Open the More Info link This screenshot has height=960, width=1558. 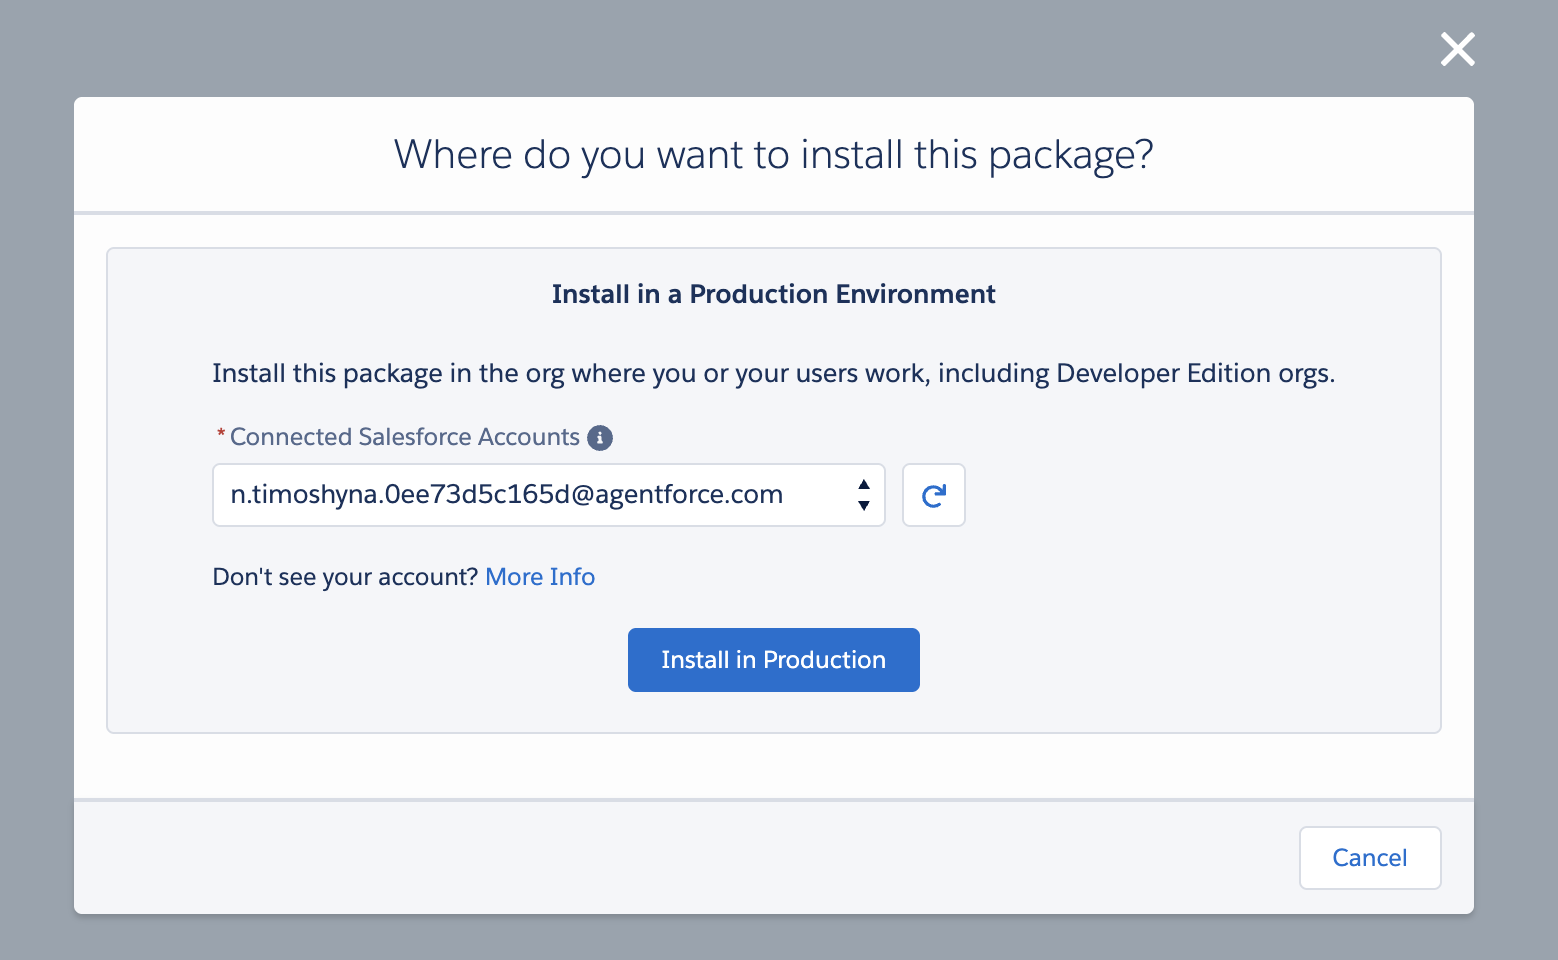540,577
